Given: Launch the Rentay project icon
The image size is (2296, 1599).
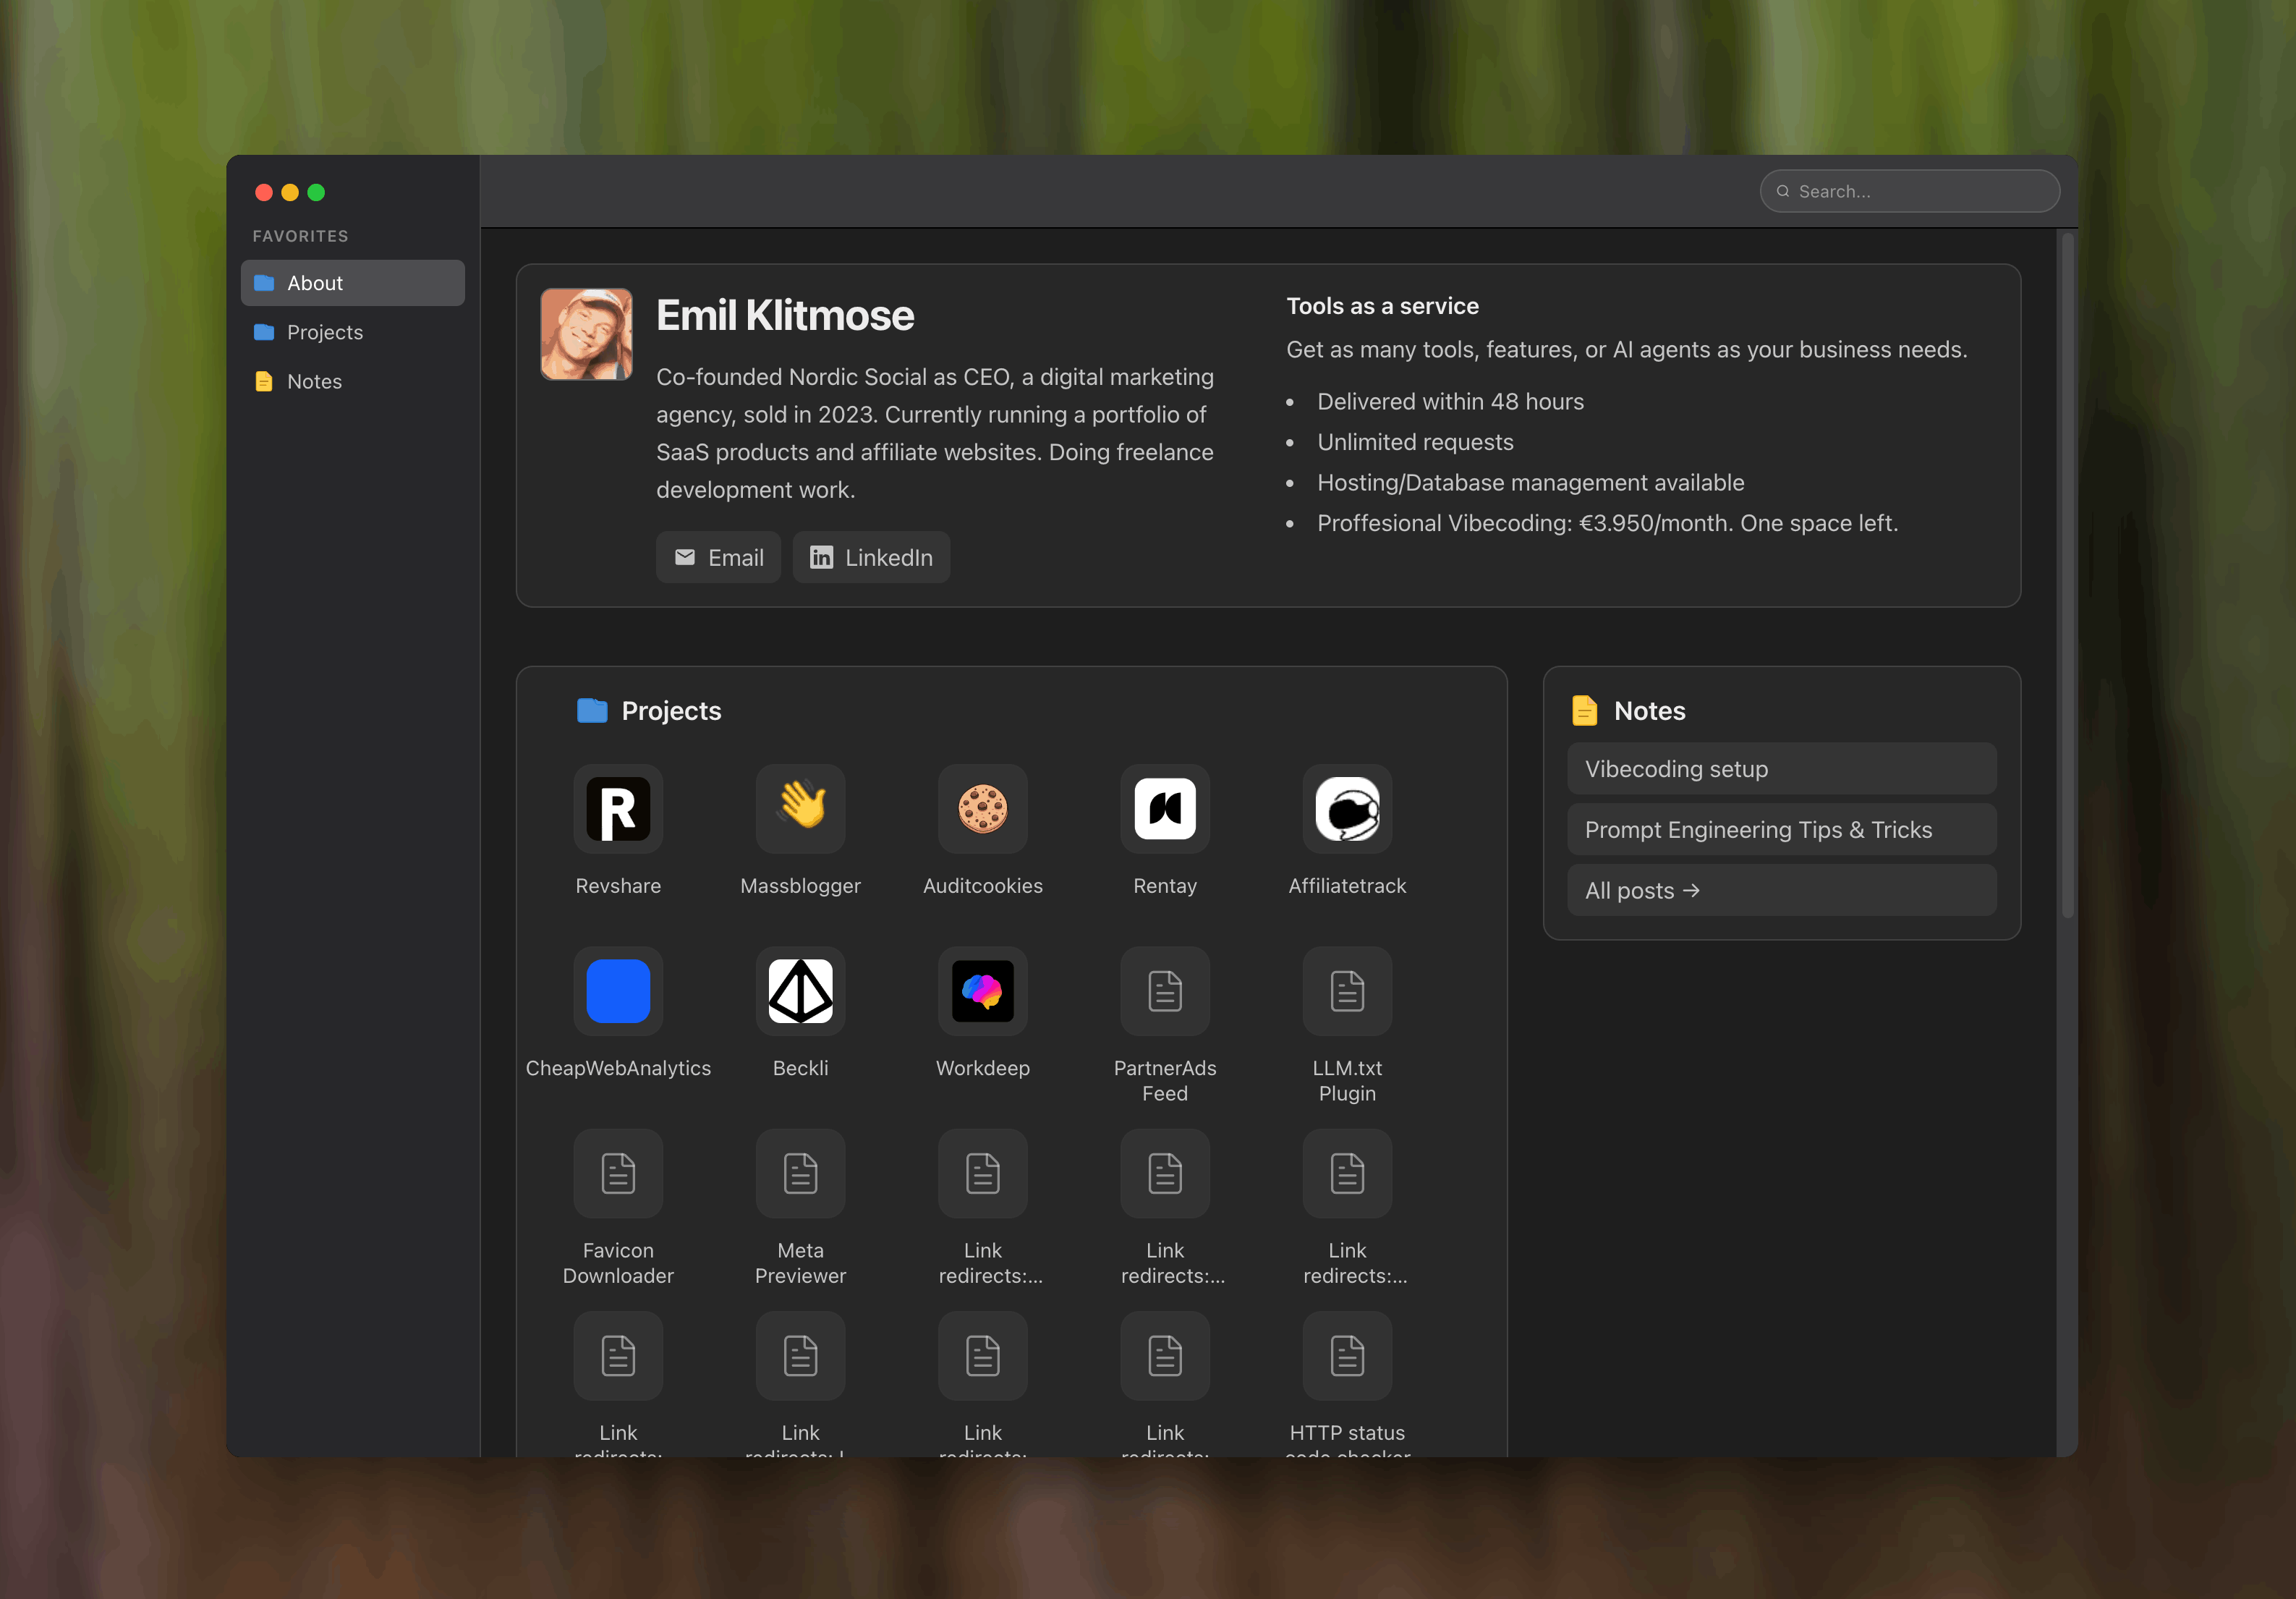Looking at the screenshot, I should (1165, 809).
